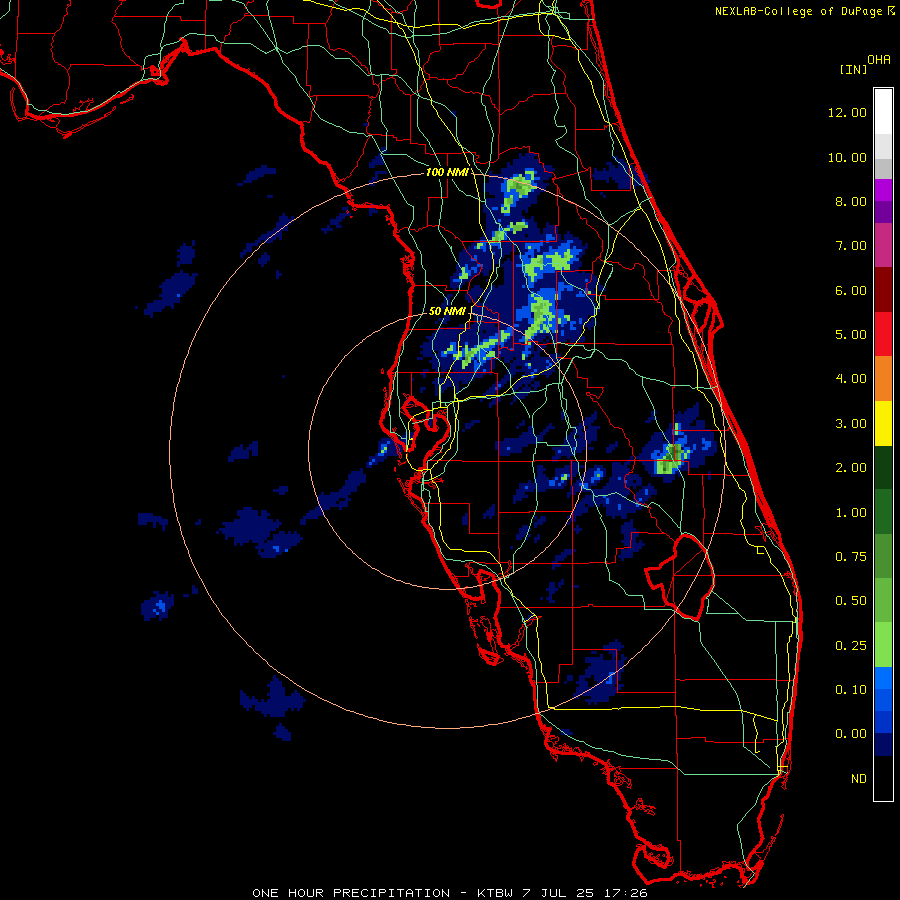
Task: Click the ND legend label
Action: point(859,779)
